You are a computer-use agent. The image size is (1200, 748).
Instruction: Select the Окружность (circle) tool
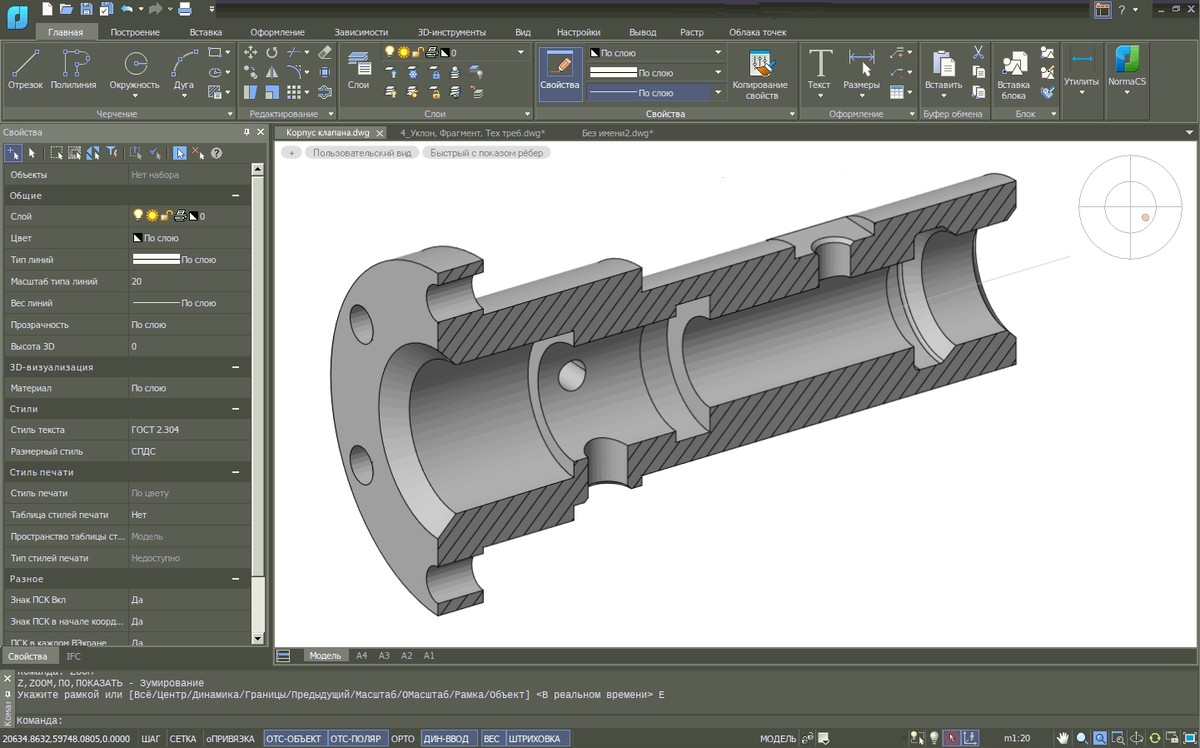tap(134, 70)
